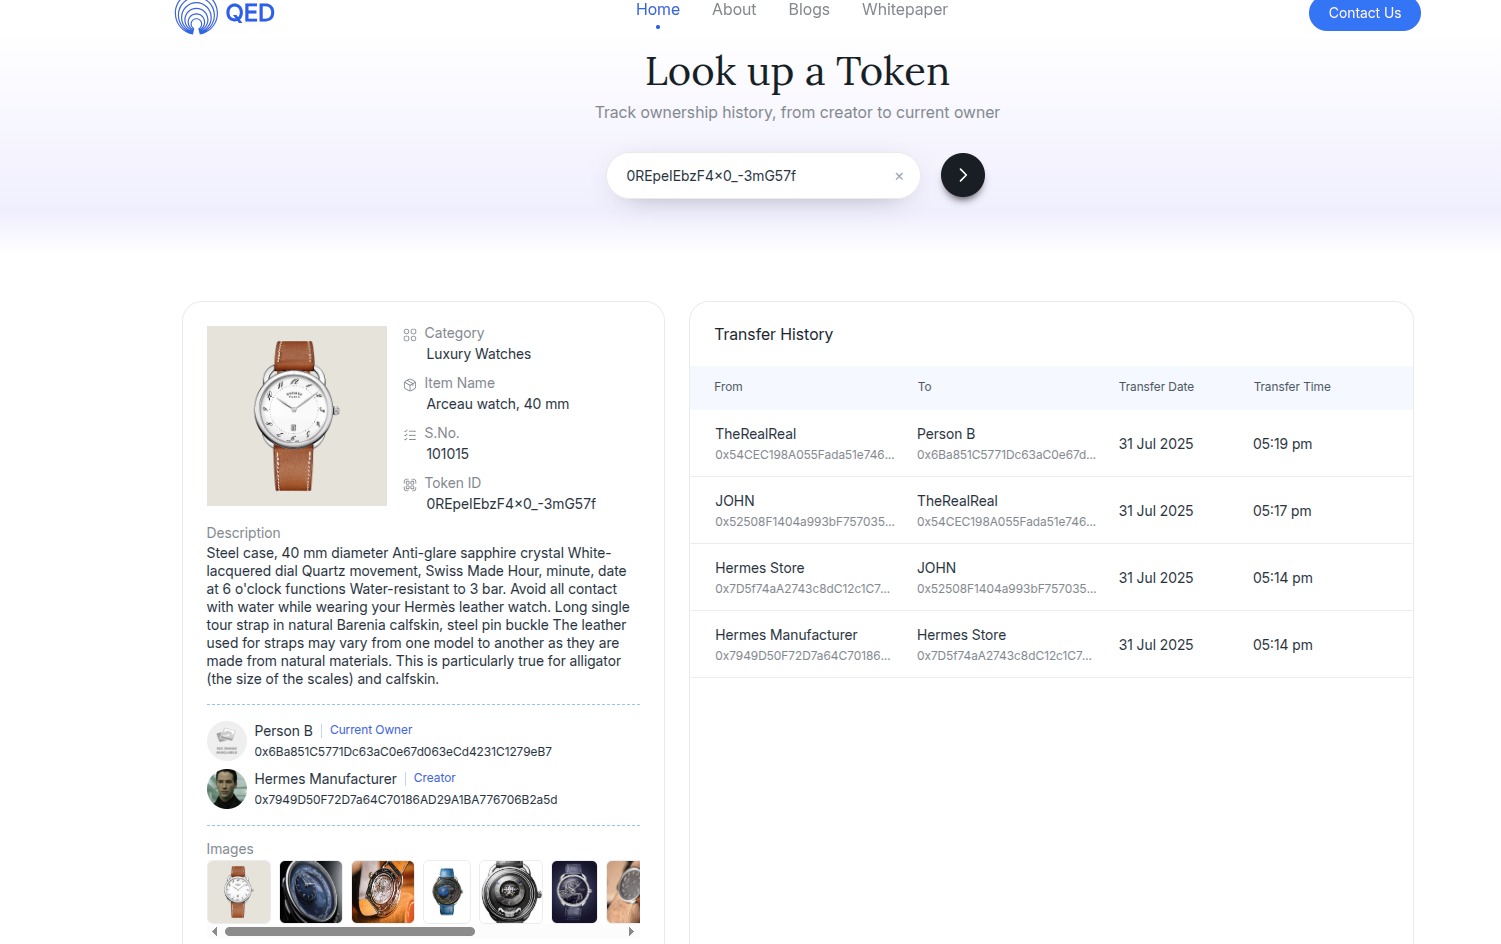Screen dimensions: 1501x944
Task: Click the Creator label
Action: (435, 778)
